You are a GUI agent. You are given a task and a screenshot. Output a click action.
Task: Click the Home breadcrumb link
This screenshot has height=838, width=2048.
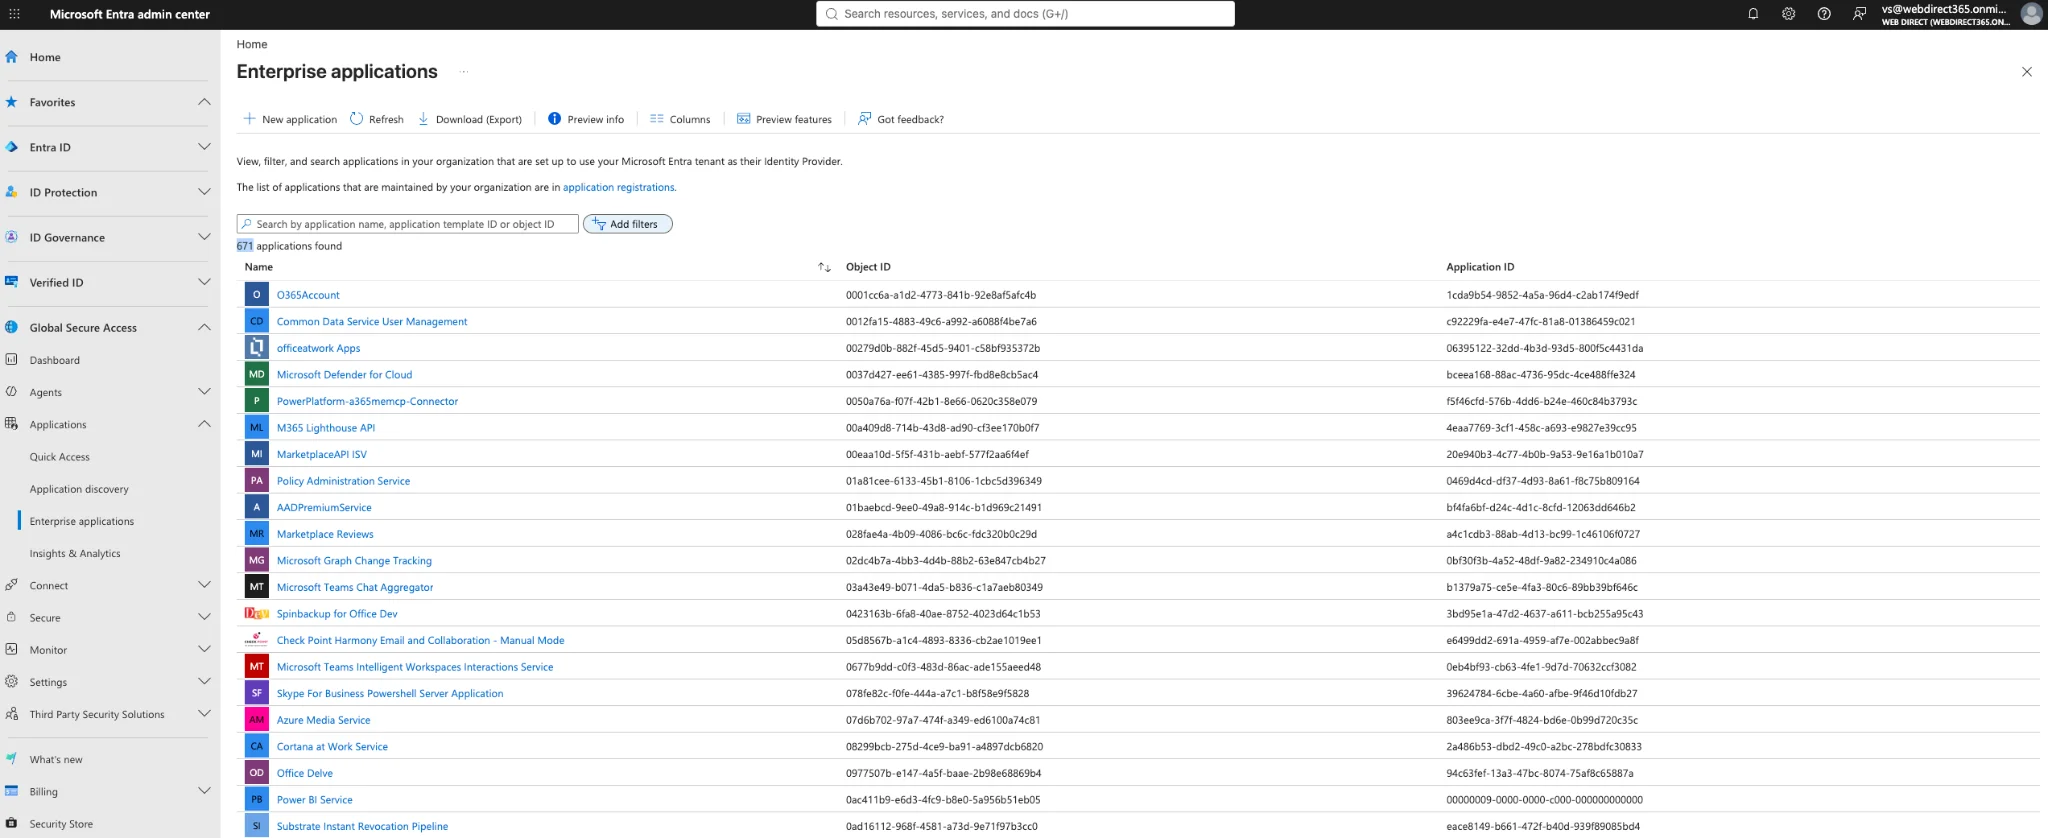[x=252, y=44]
